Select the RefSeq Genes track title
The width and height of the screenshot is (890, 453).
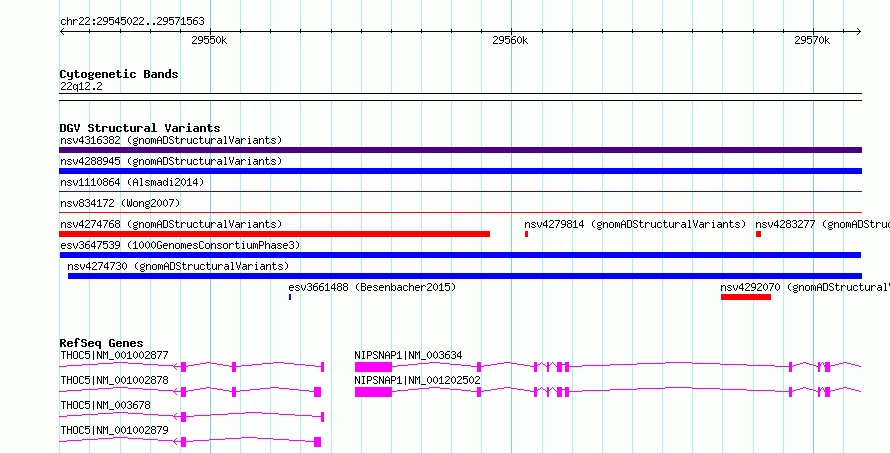pyautogui.click(x=101, y=343)
